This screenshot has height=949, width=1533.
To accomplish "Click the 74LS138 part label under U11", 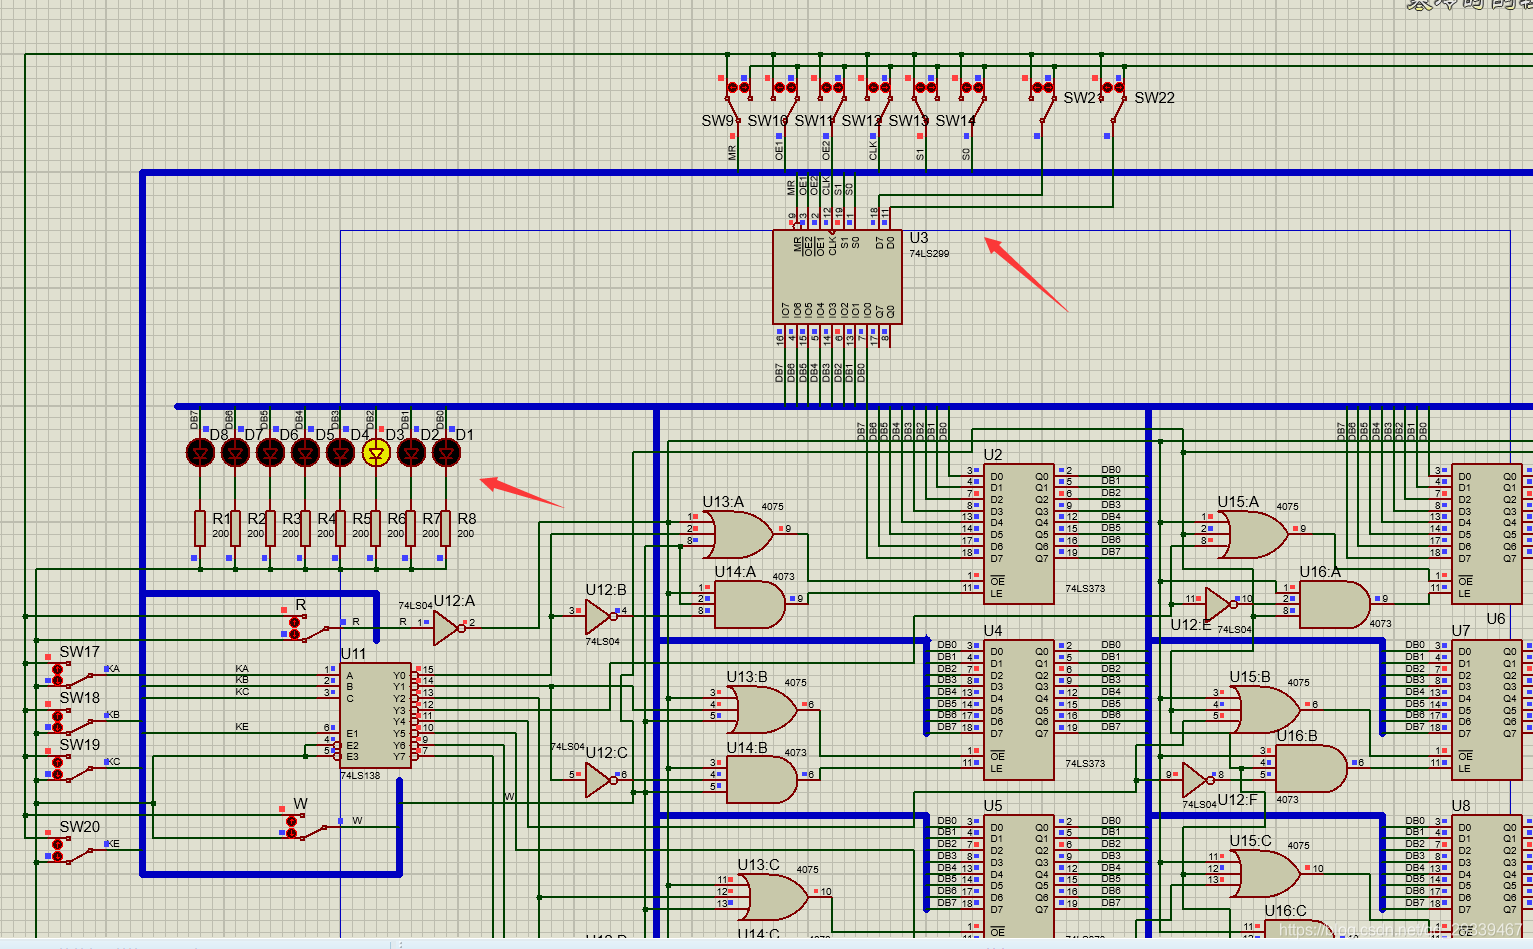I will (360, 776).
